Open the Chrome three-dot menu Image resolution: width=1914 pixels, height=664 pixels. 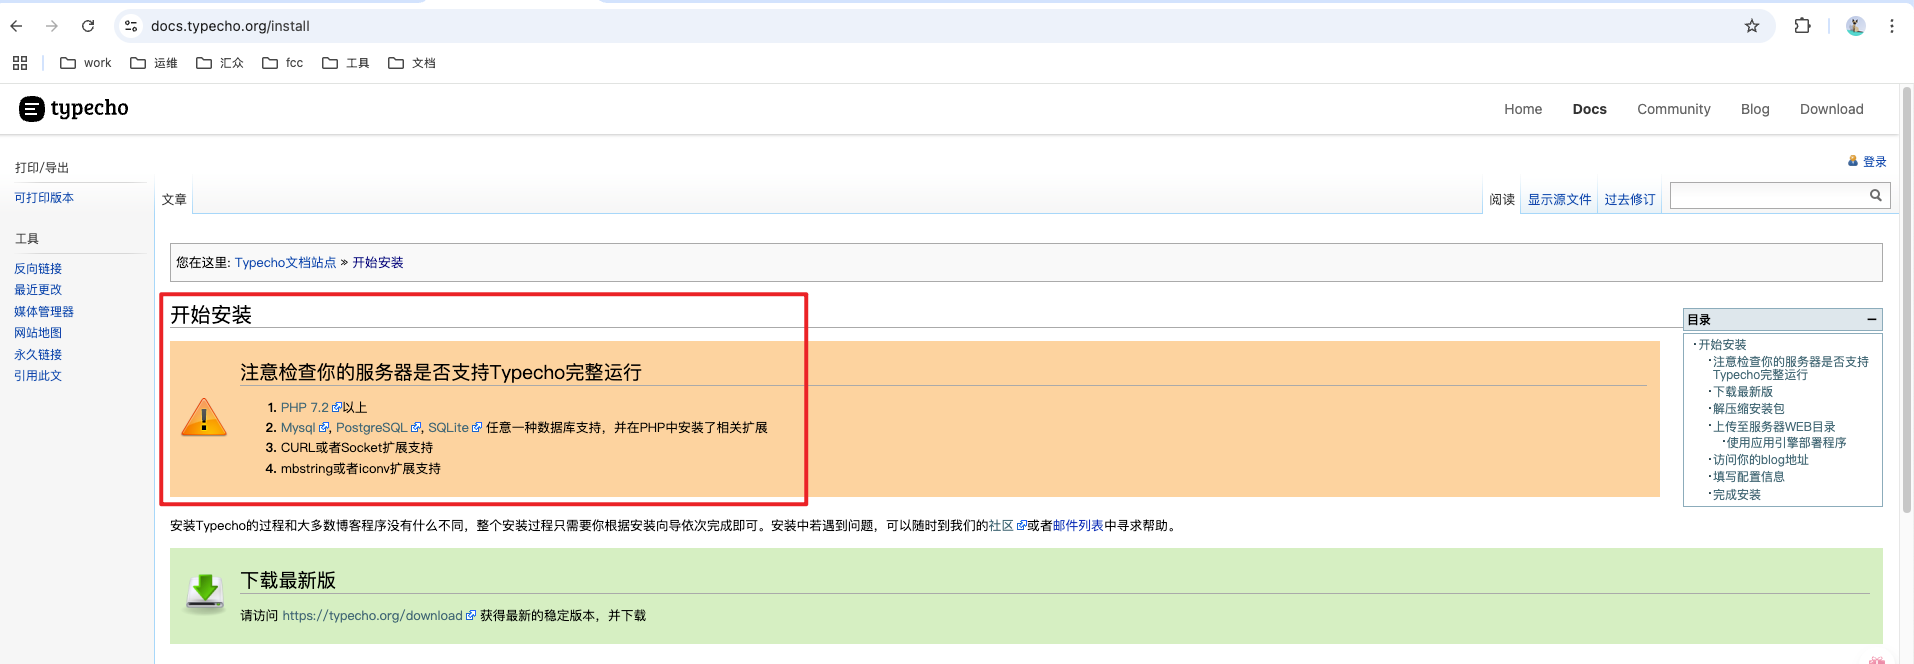[x=1892, y=26]
